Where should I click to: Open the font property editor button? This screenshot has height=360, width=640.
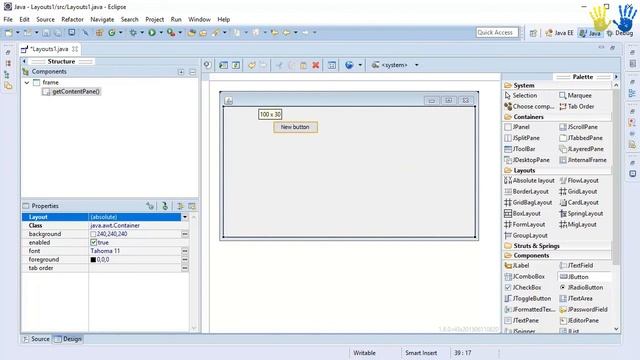[184, 251]
